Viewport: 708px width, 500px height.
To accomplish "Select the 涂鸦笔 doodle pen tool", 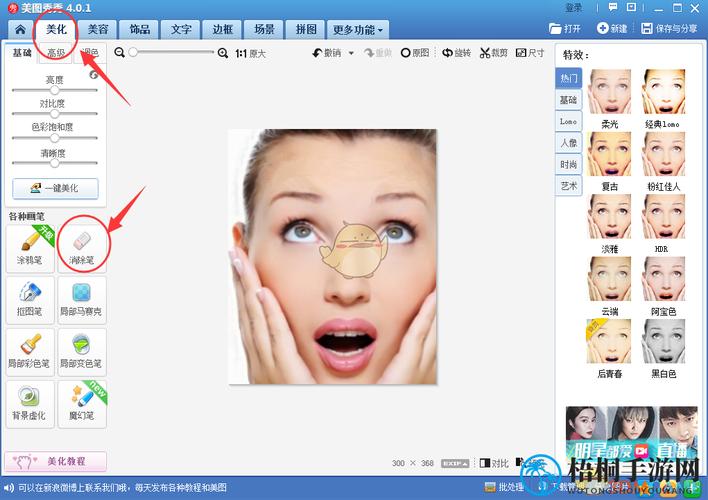I will pos(30,248).
